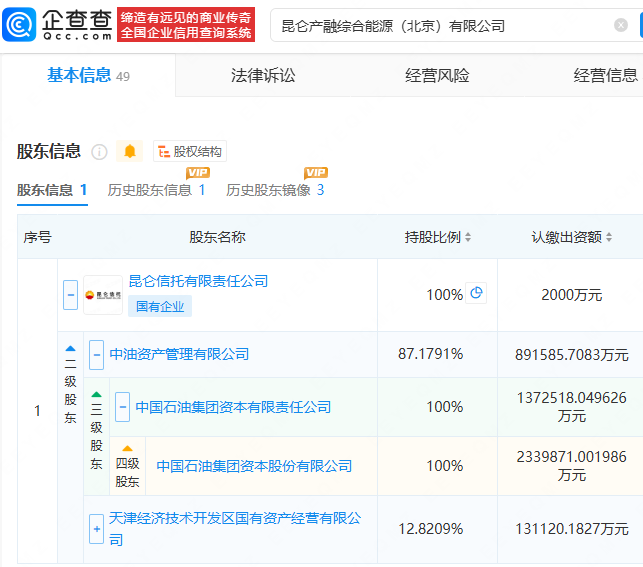643x567 pixels.
Task: Click the Qcc.com logo
Action: pyautogui.click(x=58, y=24)
